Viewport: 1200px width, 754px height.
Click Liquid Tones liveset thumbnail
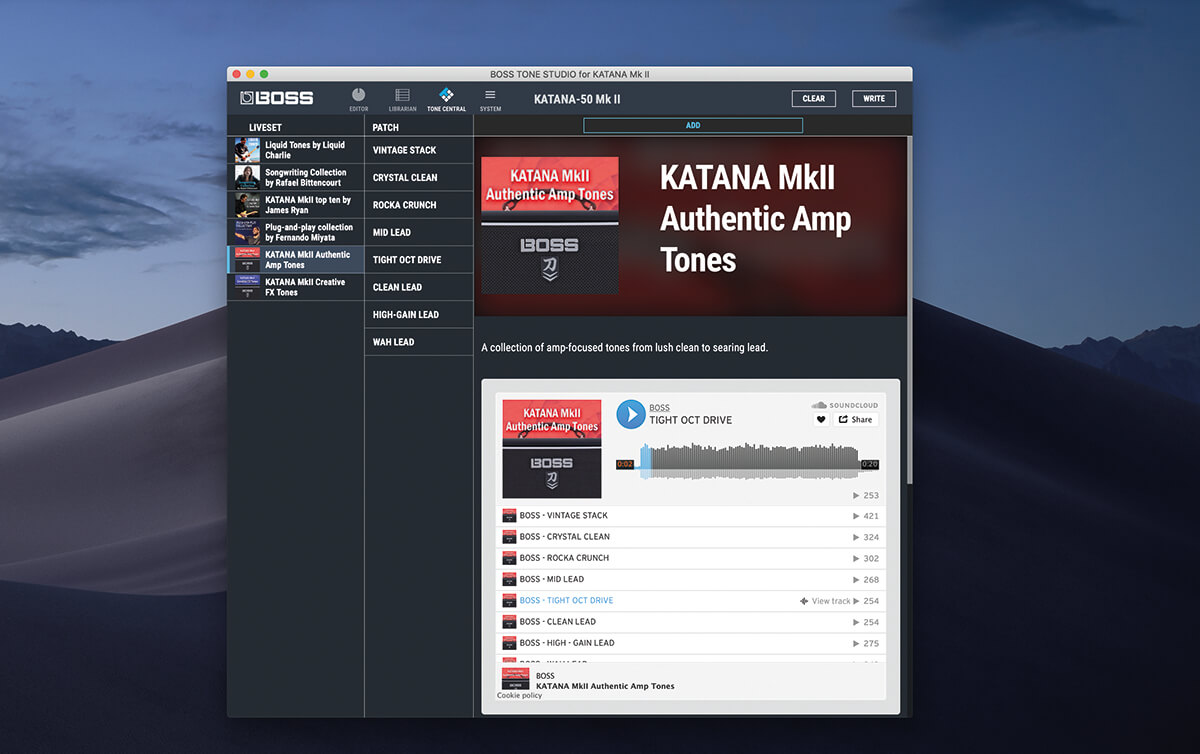point(247,150)
